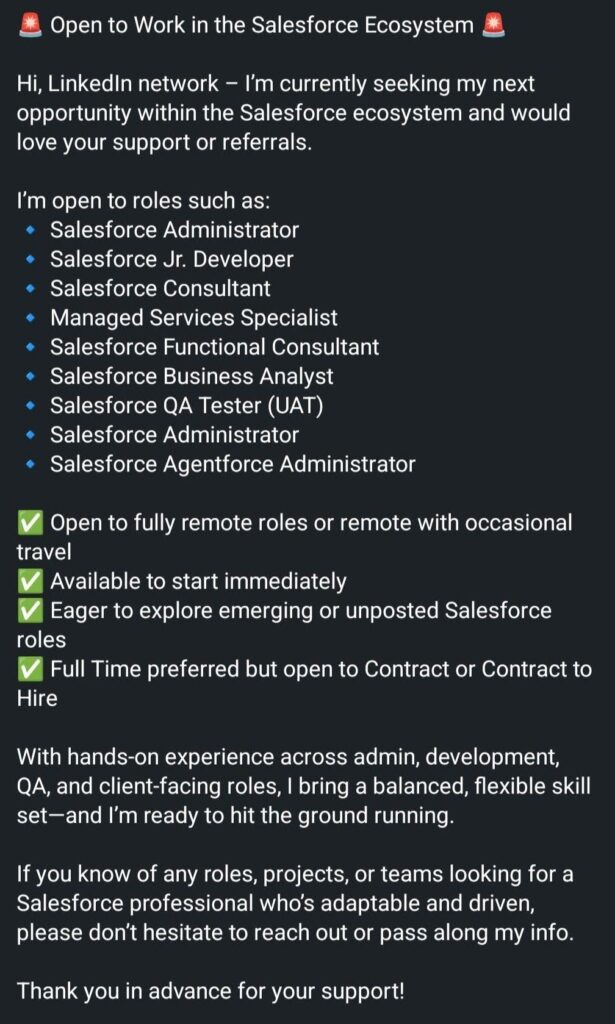This screenshot has height=1024, width=615.
Task: Click the 'Salesforce Business Analyst' text
Action: coord(192,377)
